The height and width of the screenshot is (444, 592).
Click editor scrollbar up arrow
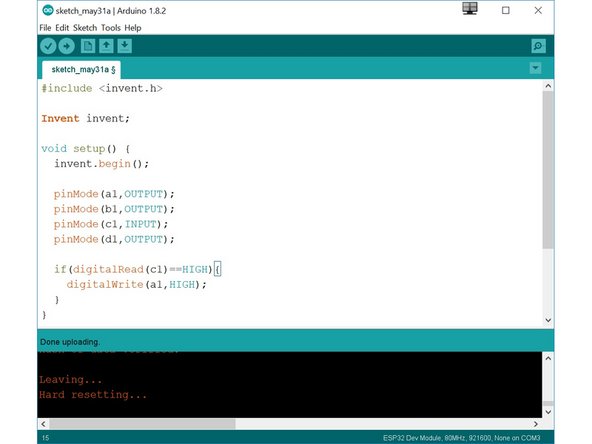pyautogui.click(x=548, y=86)
